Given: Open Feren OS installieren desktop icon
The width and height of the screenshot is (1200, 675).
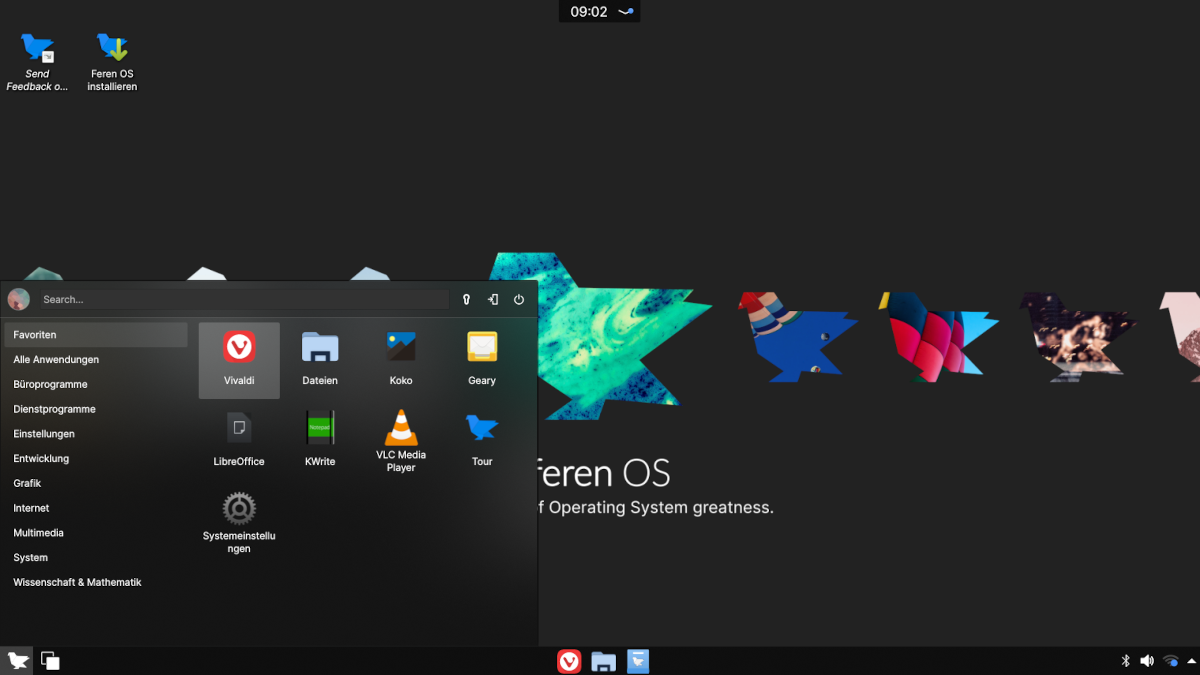Looking at the screenshot, I should [x=112, y=62].
